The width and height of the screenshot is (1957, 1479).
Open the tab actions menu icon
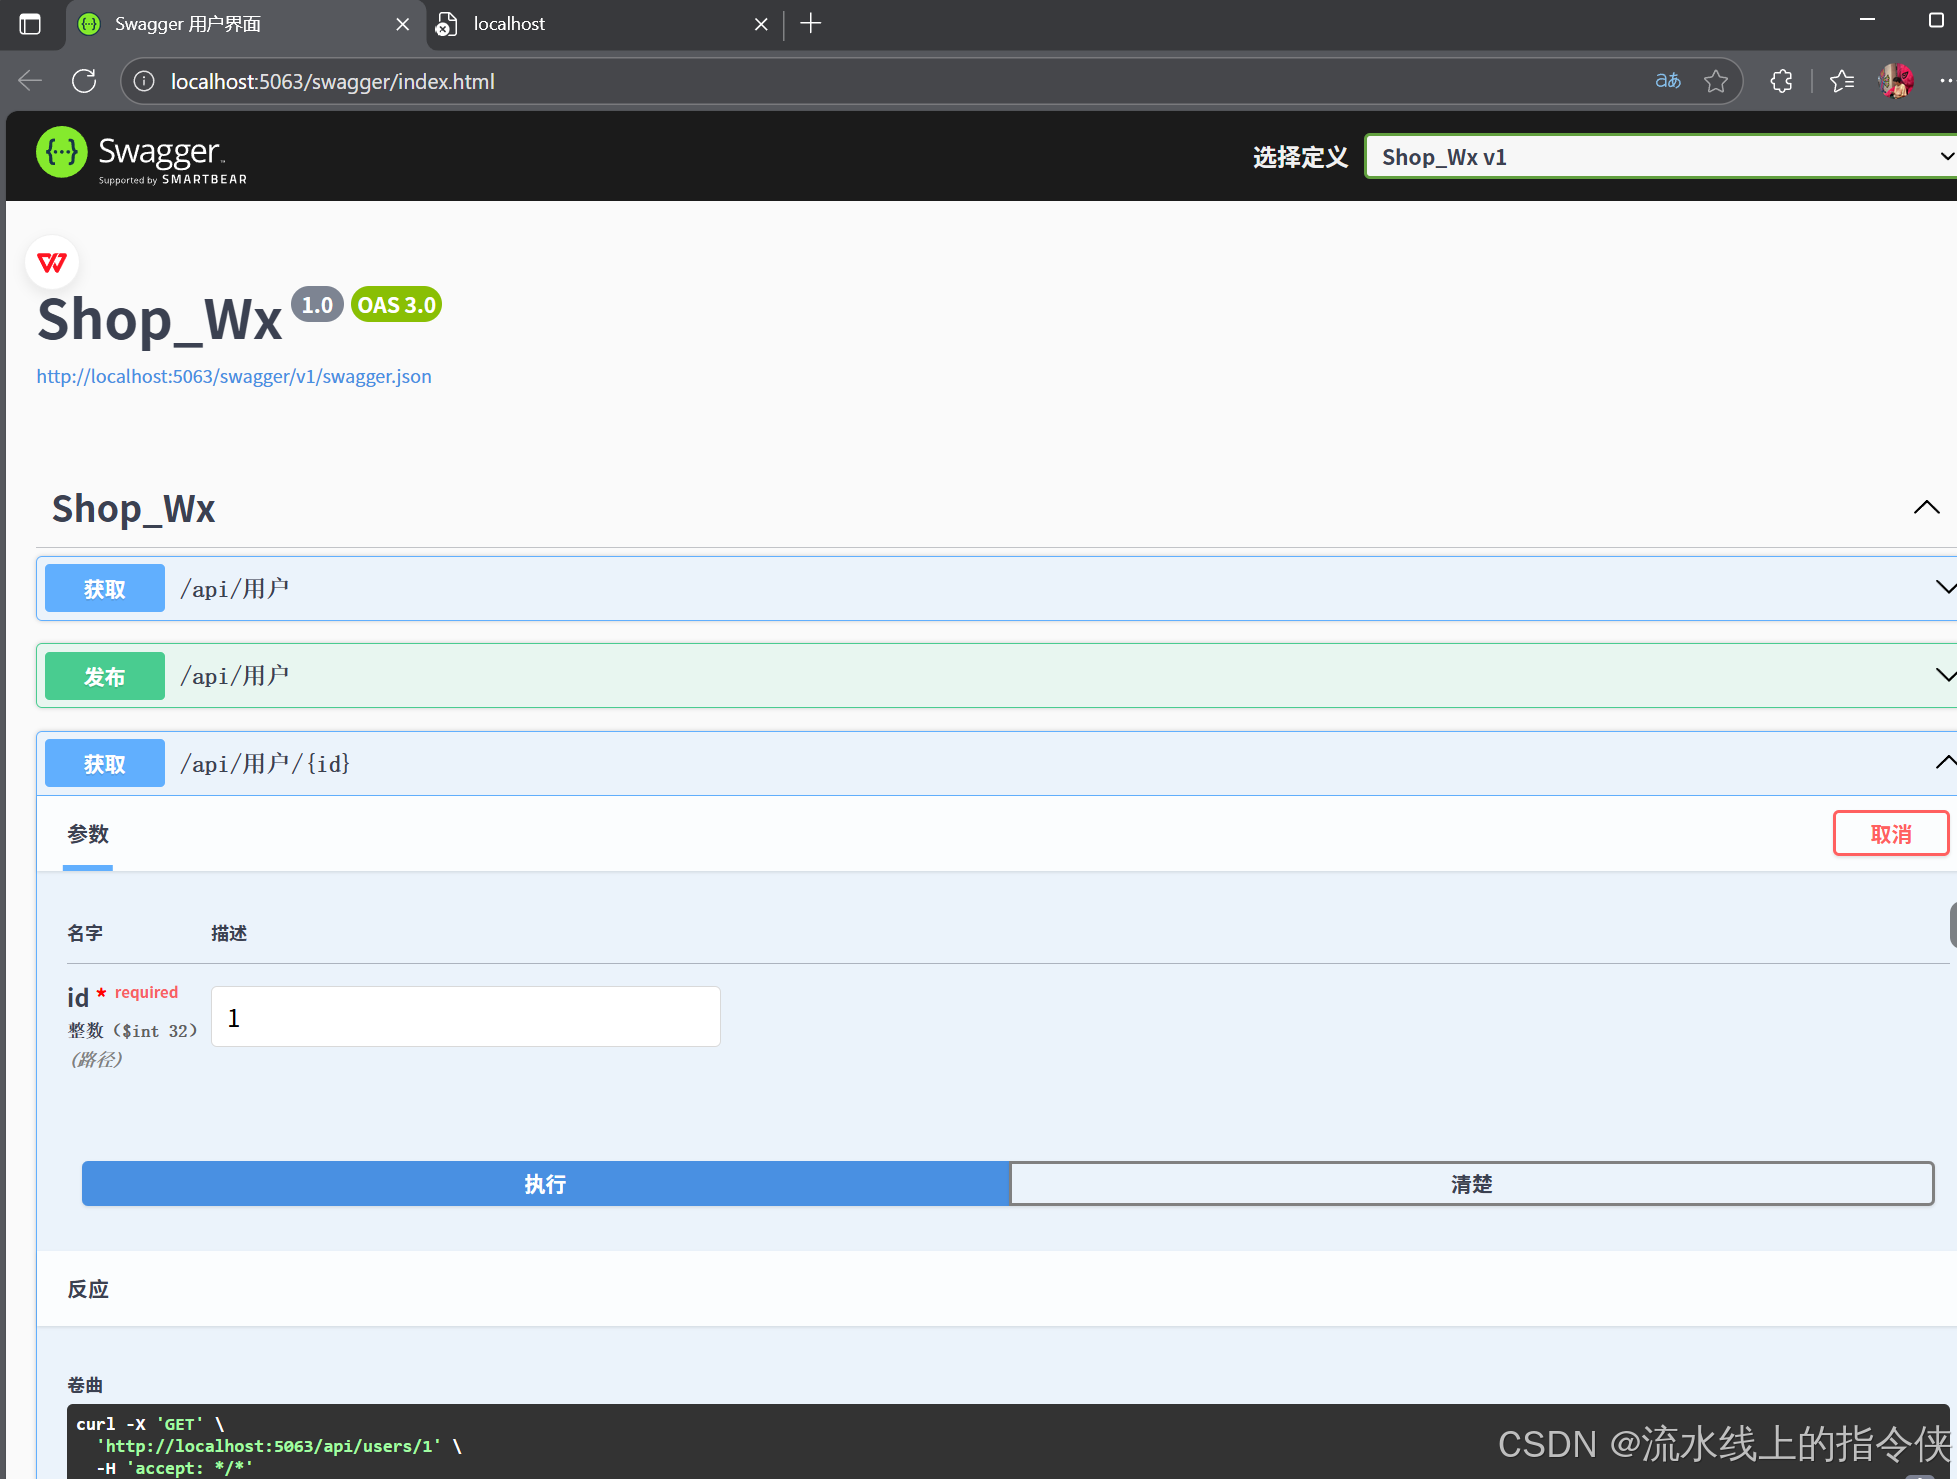pos(30,23)
